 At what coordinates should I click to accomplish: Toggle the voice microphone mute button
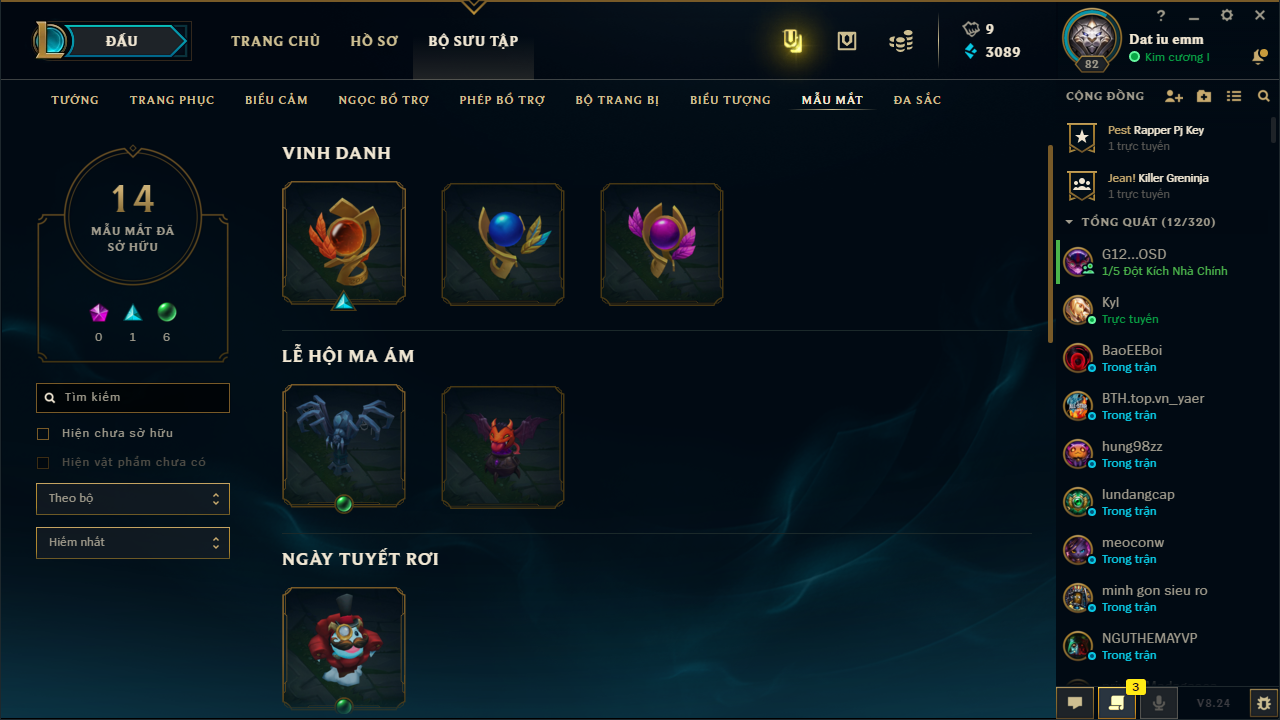(1159, 703)
